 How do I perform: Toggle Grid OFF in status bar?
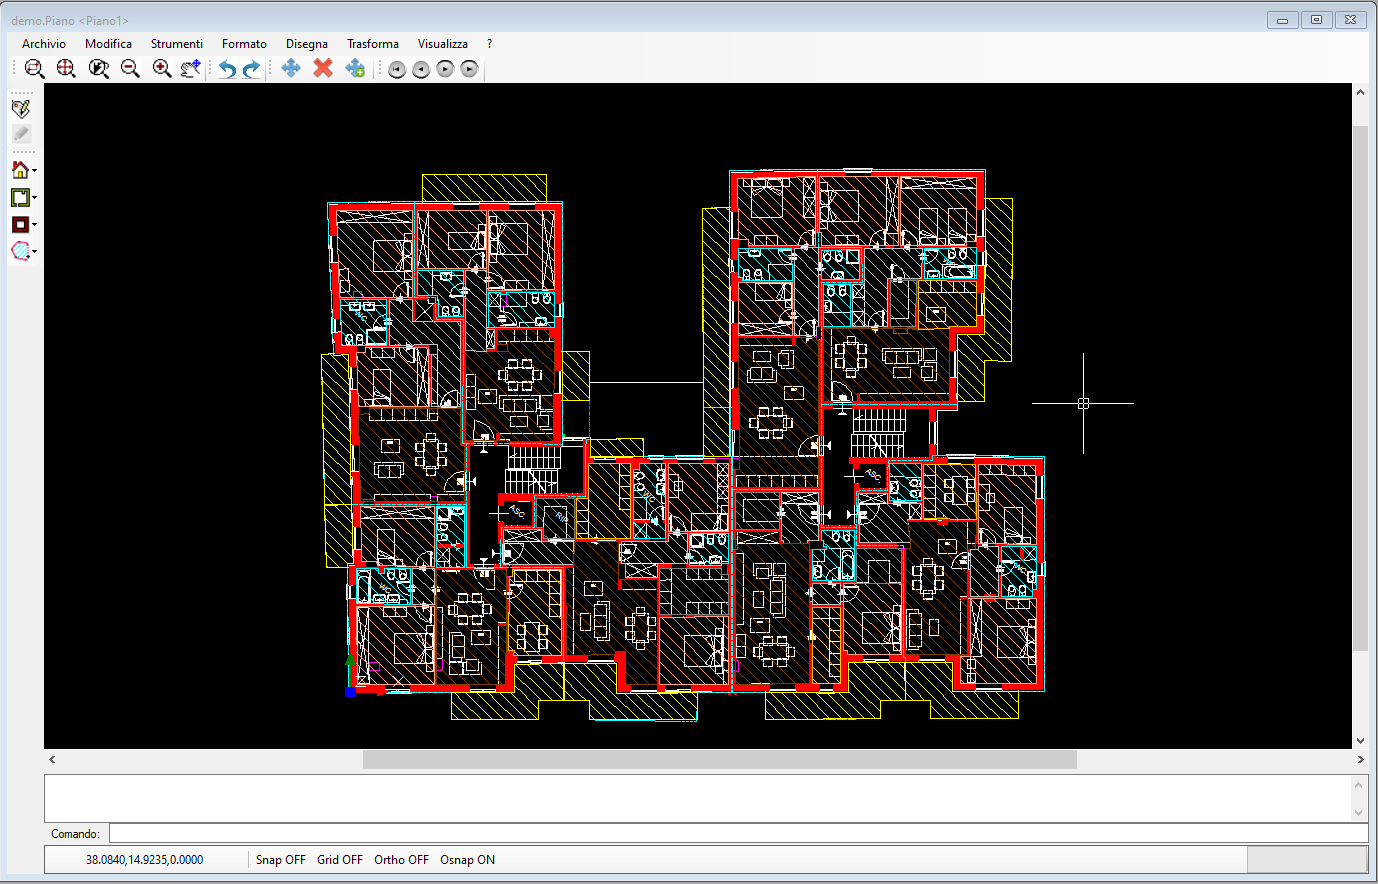pyautogui.click(x=340, y=860)
